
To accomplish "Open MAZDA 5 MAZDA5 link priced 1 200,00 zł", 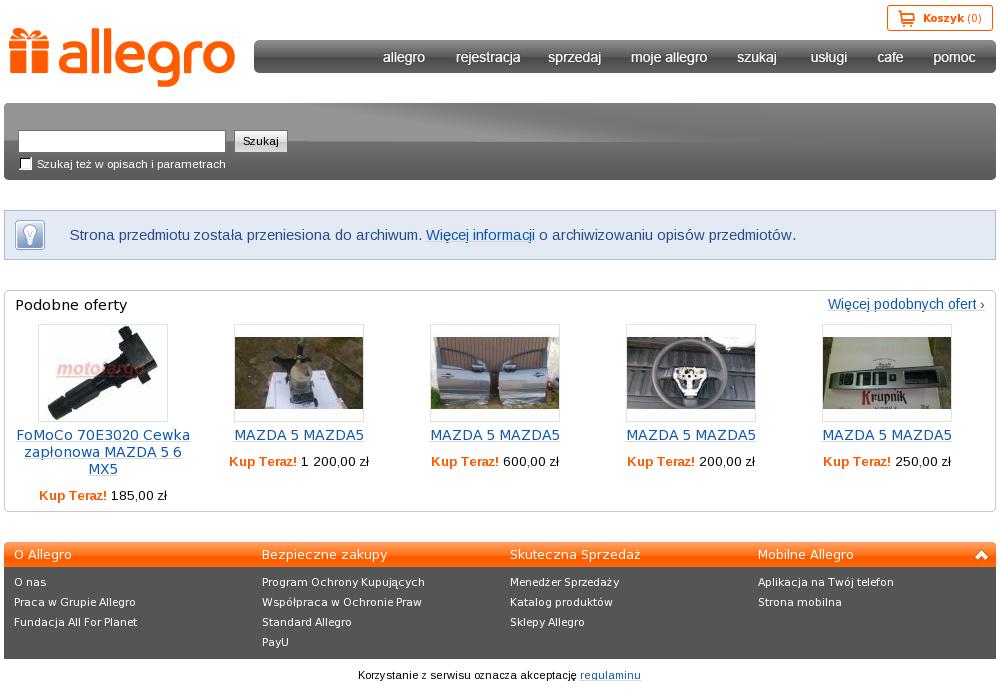I will (299, 435).
